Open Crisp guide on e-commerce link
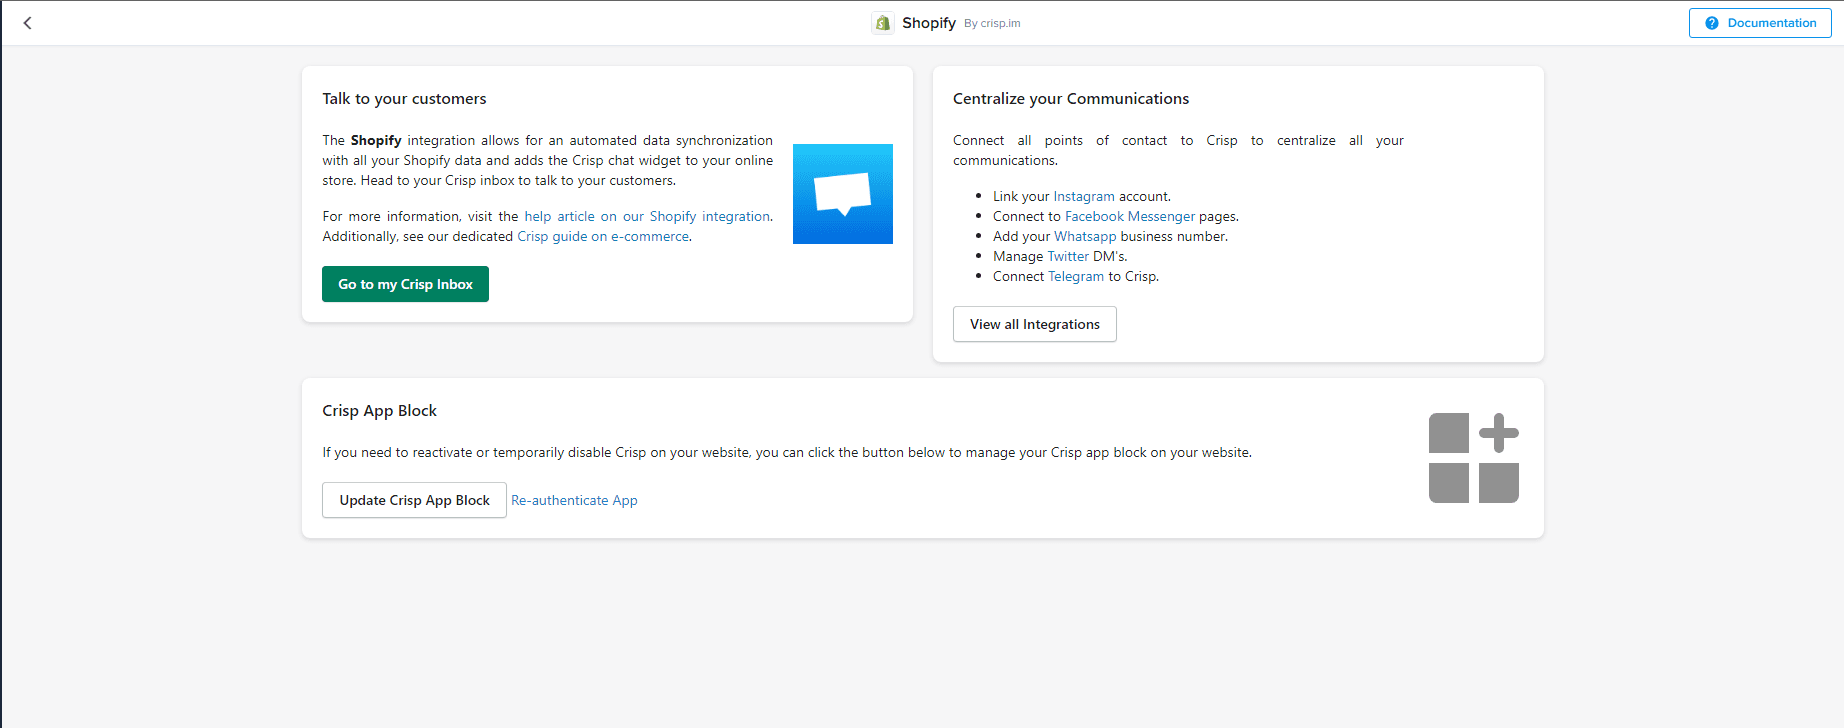 tap(603, 236)
